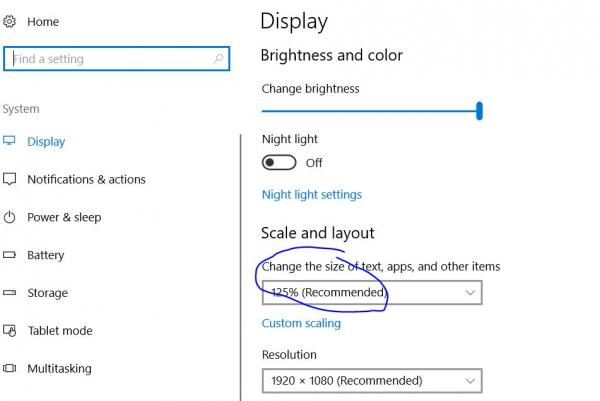
Task: Select Power & sleep in sidebar
Action: (64, 217)
